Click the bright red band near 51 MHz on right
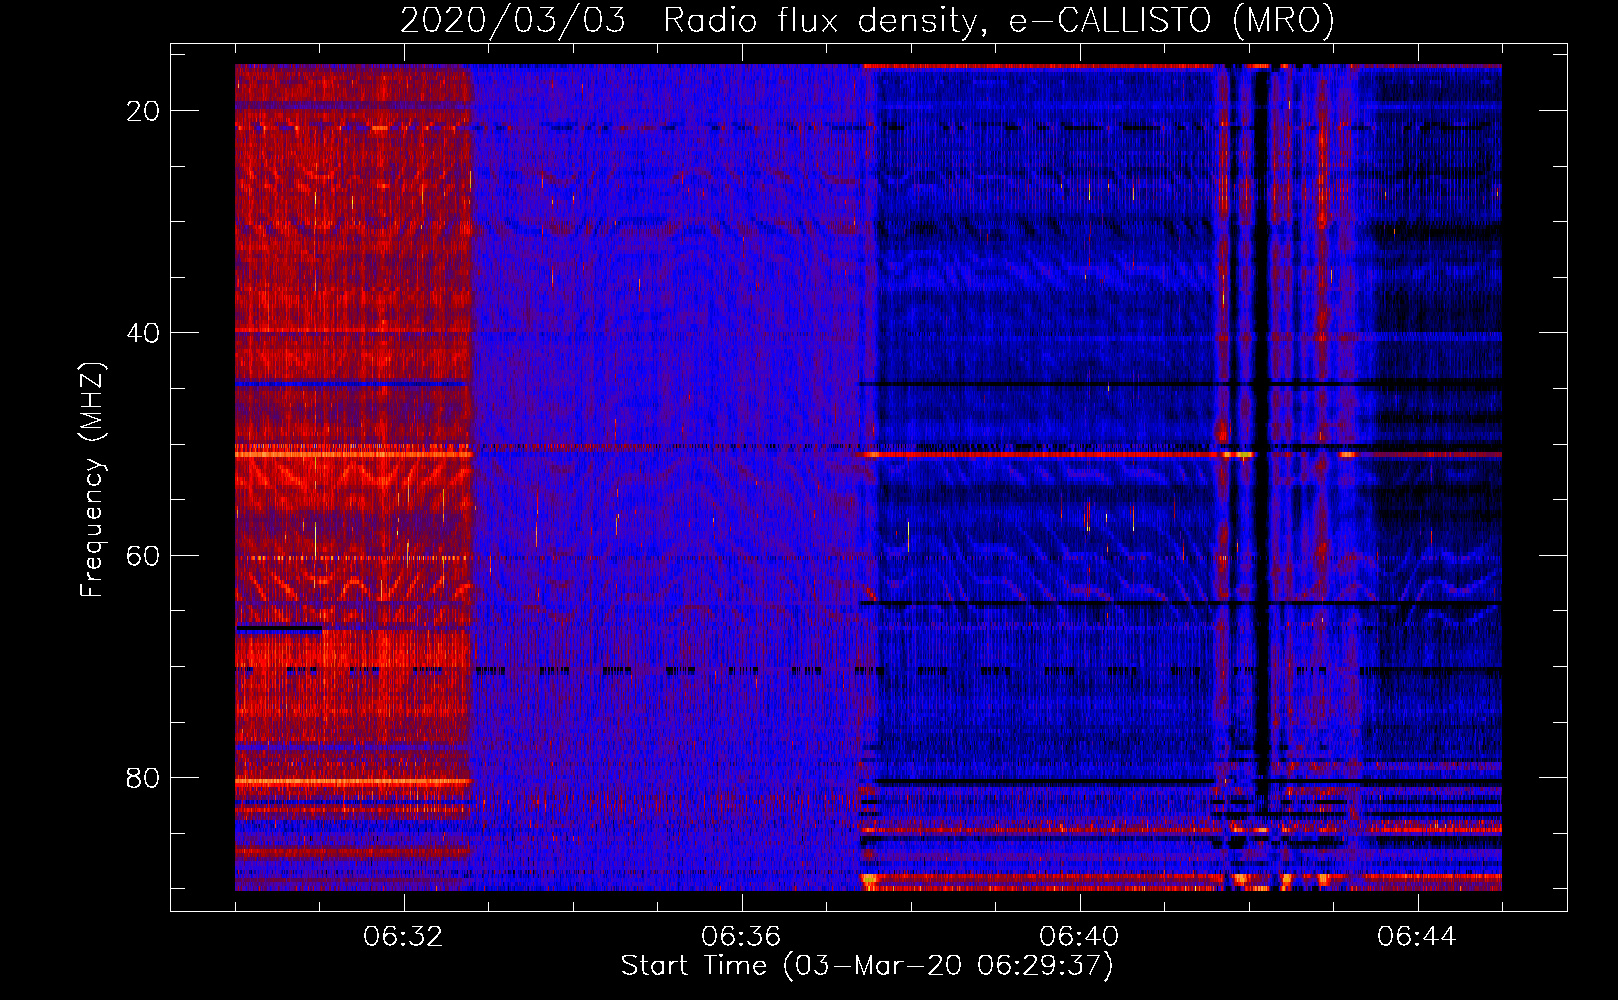Image resolution: width=1618 pixels, height=1000 pixels. [1180, 454]
